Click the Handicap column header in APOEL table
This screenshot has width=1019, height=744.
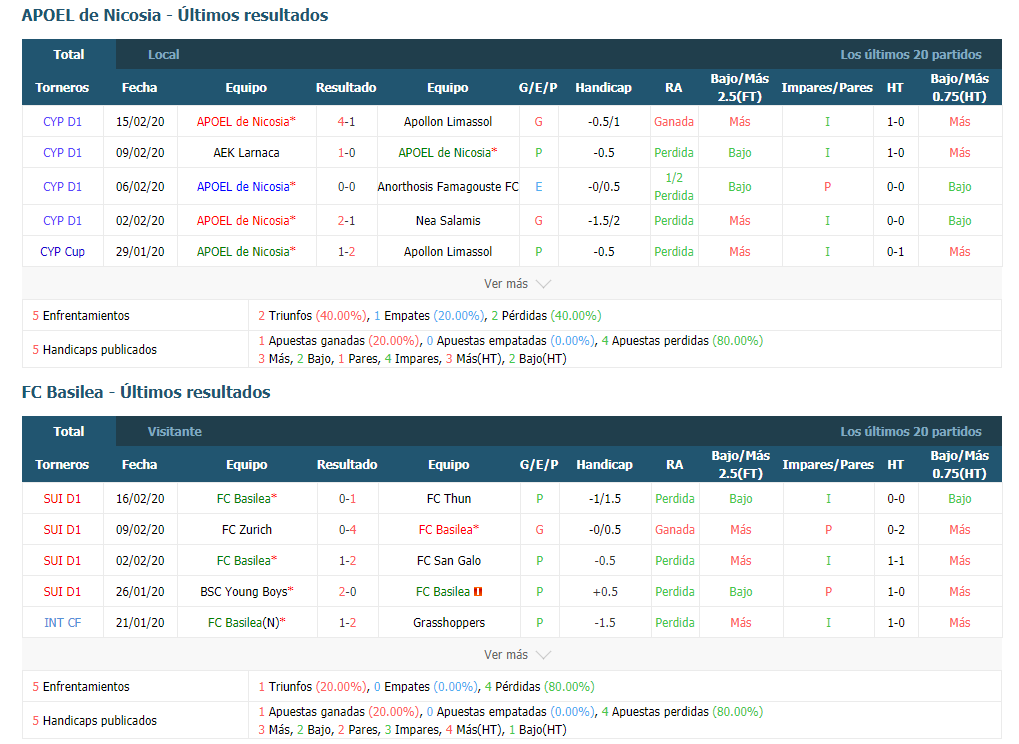(x=603, y=87)
